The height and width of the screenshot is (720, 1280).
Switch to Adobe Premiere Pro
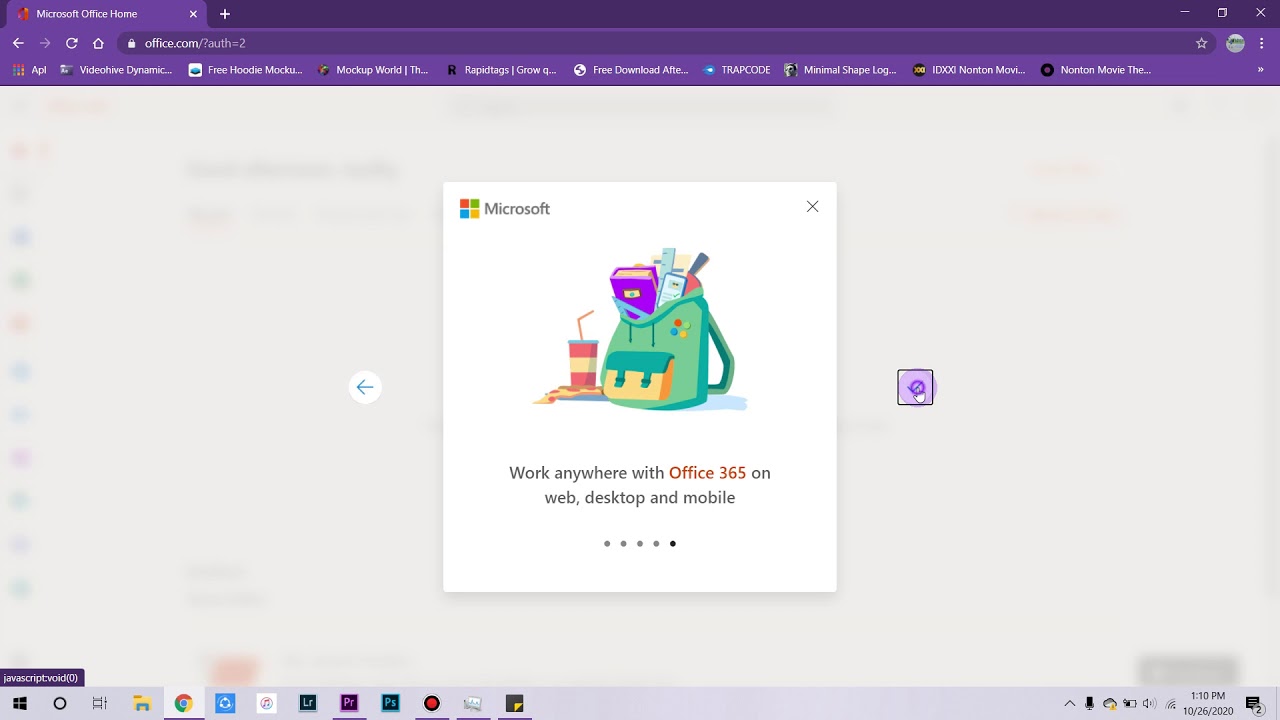pyautogui.click(x=349, y=703)
